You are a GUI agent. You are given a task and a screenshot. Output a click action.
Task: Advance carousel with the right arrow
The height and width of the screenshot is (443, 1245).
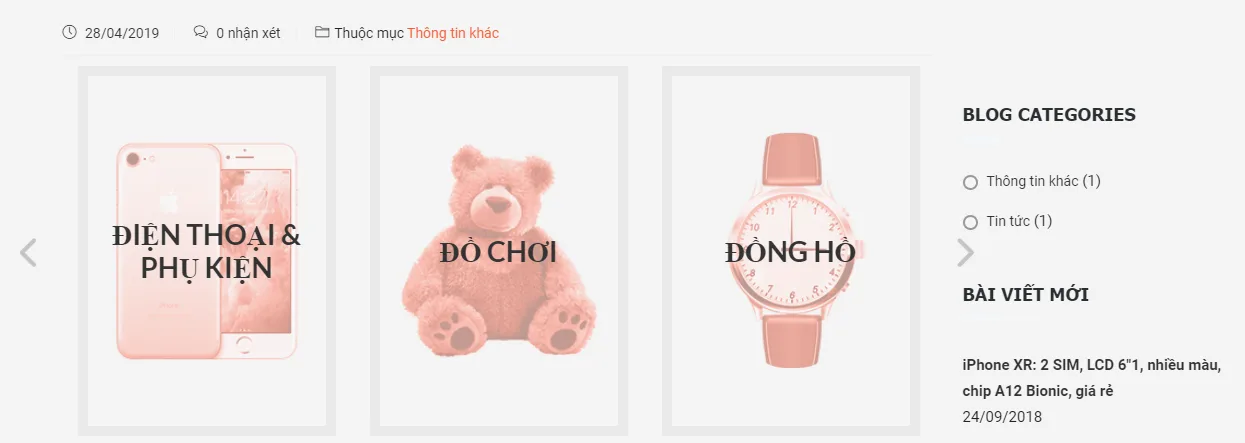pyautogui.click(x=965, y=253)
